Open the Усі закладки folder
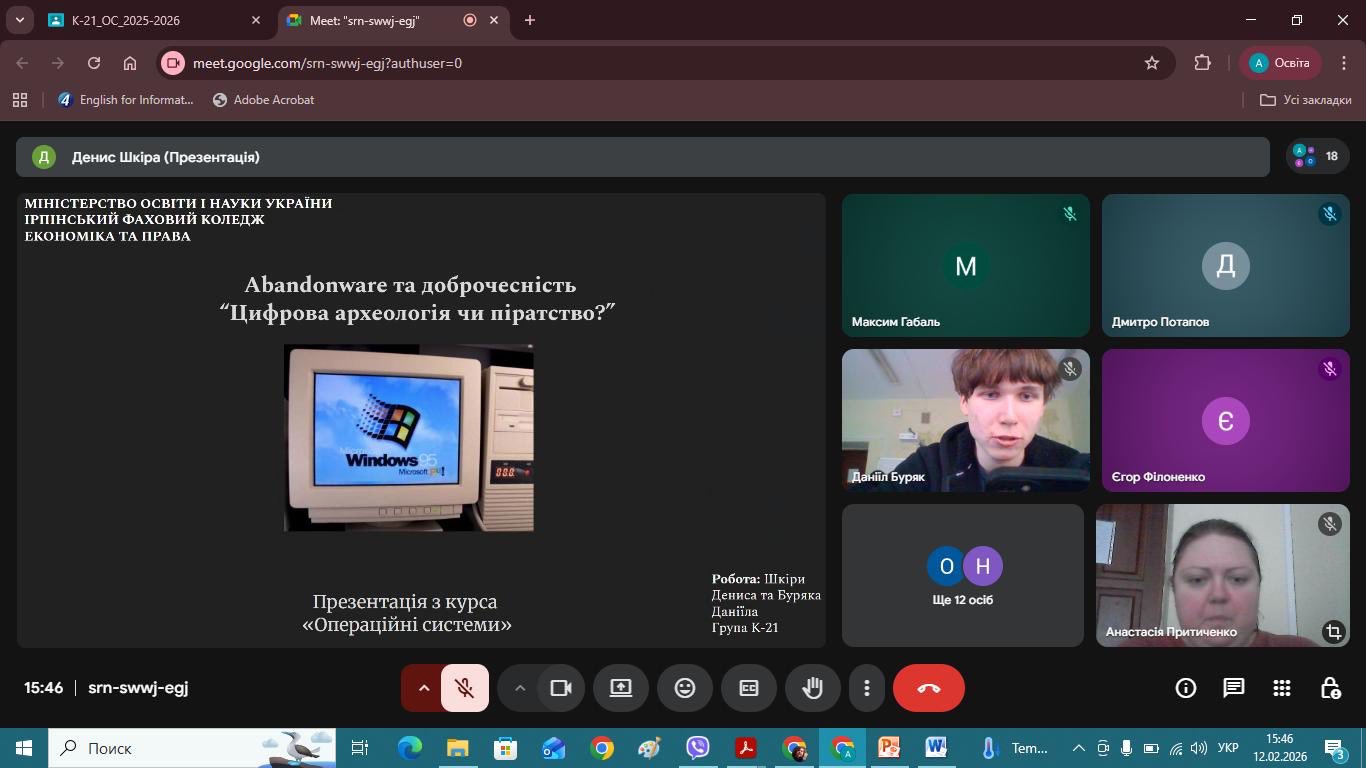This screenshot has height=768, width=1366. 1306,100
